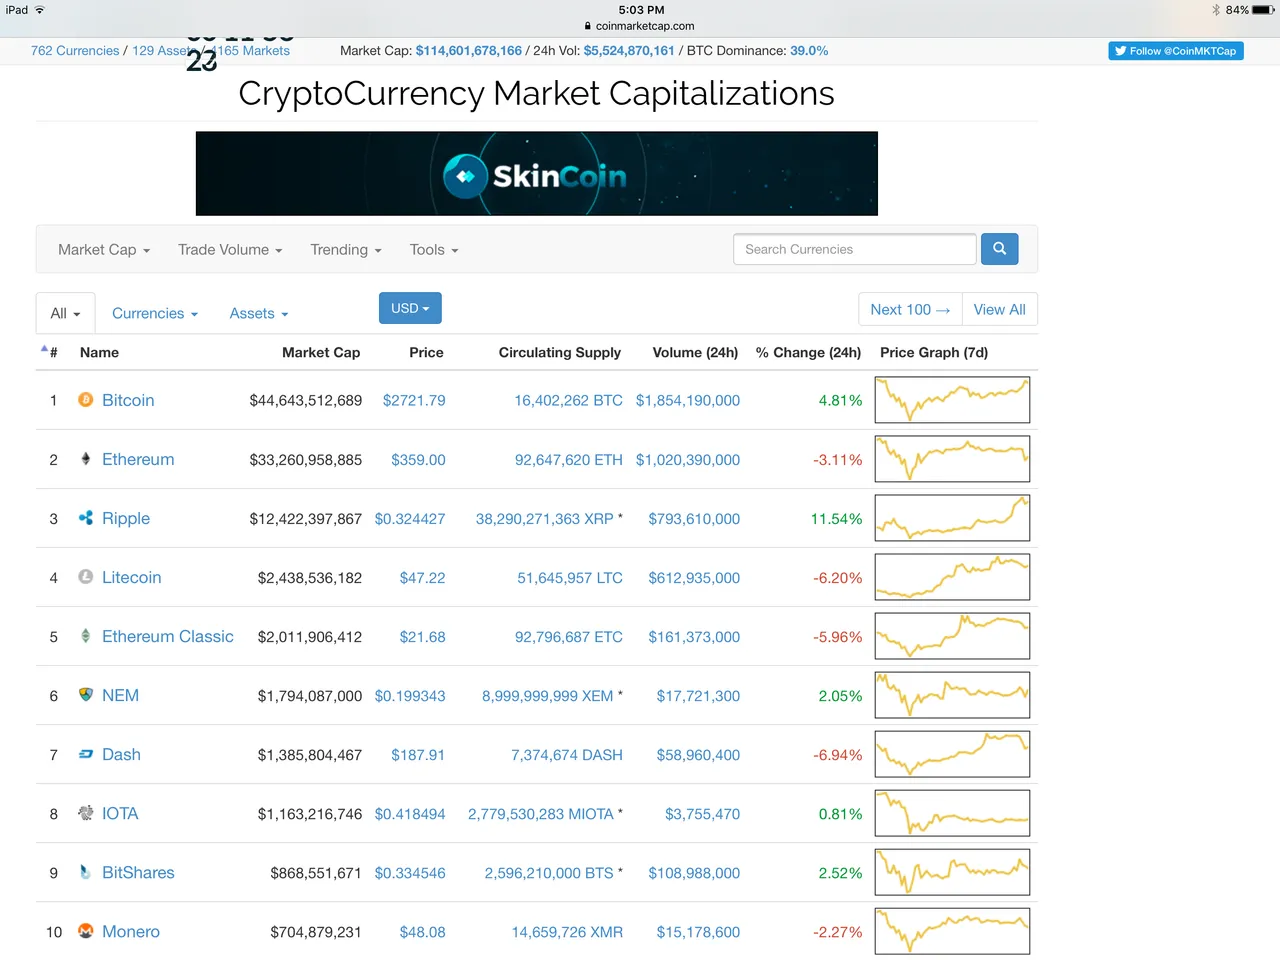Sort table by Circulating Supply column

[560, 352]
